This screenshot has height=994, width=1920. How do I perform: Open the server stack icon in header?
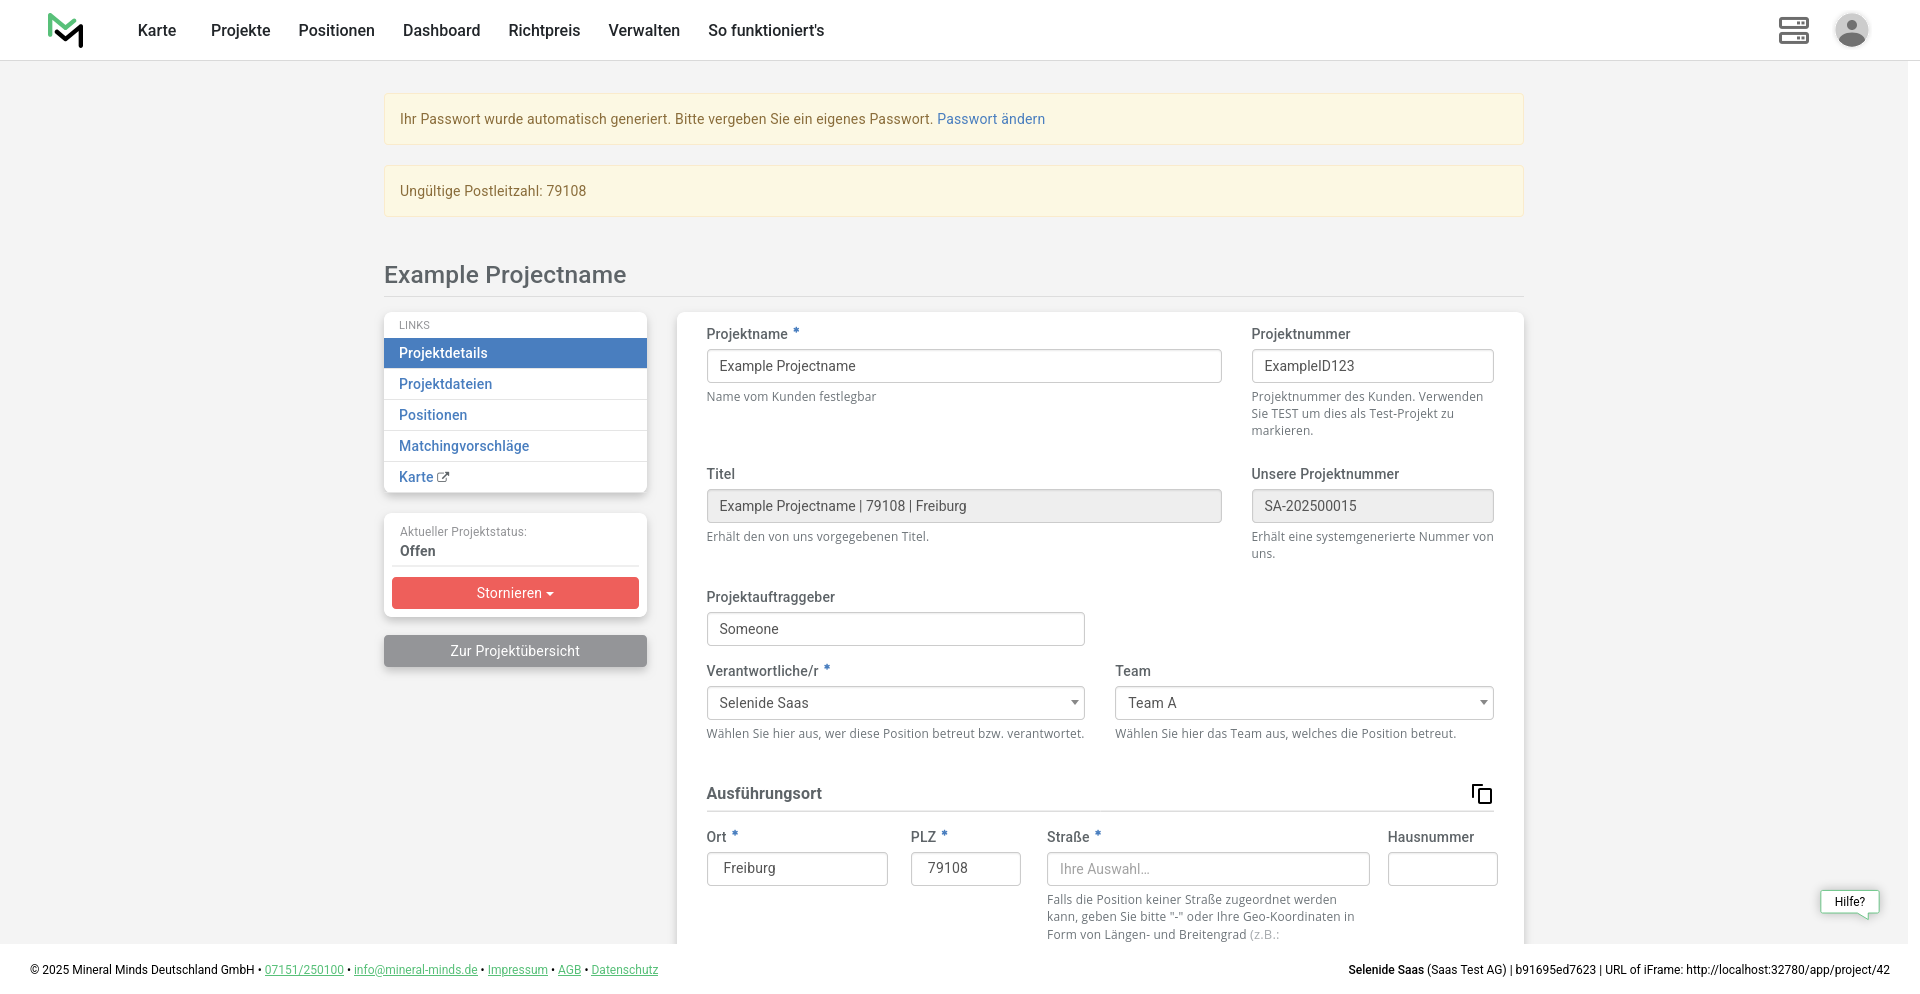[1793, 30]
